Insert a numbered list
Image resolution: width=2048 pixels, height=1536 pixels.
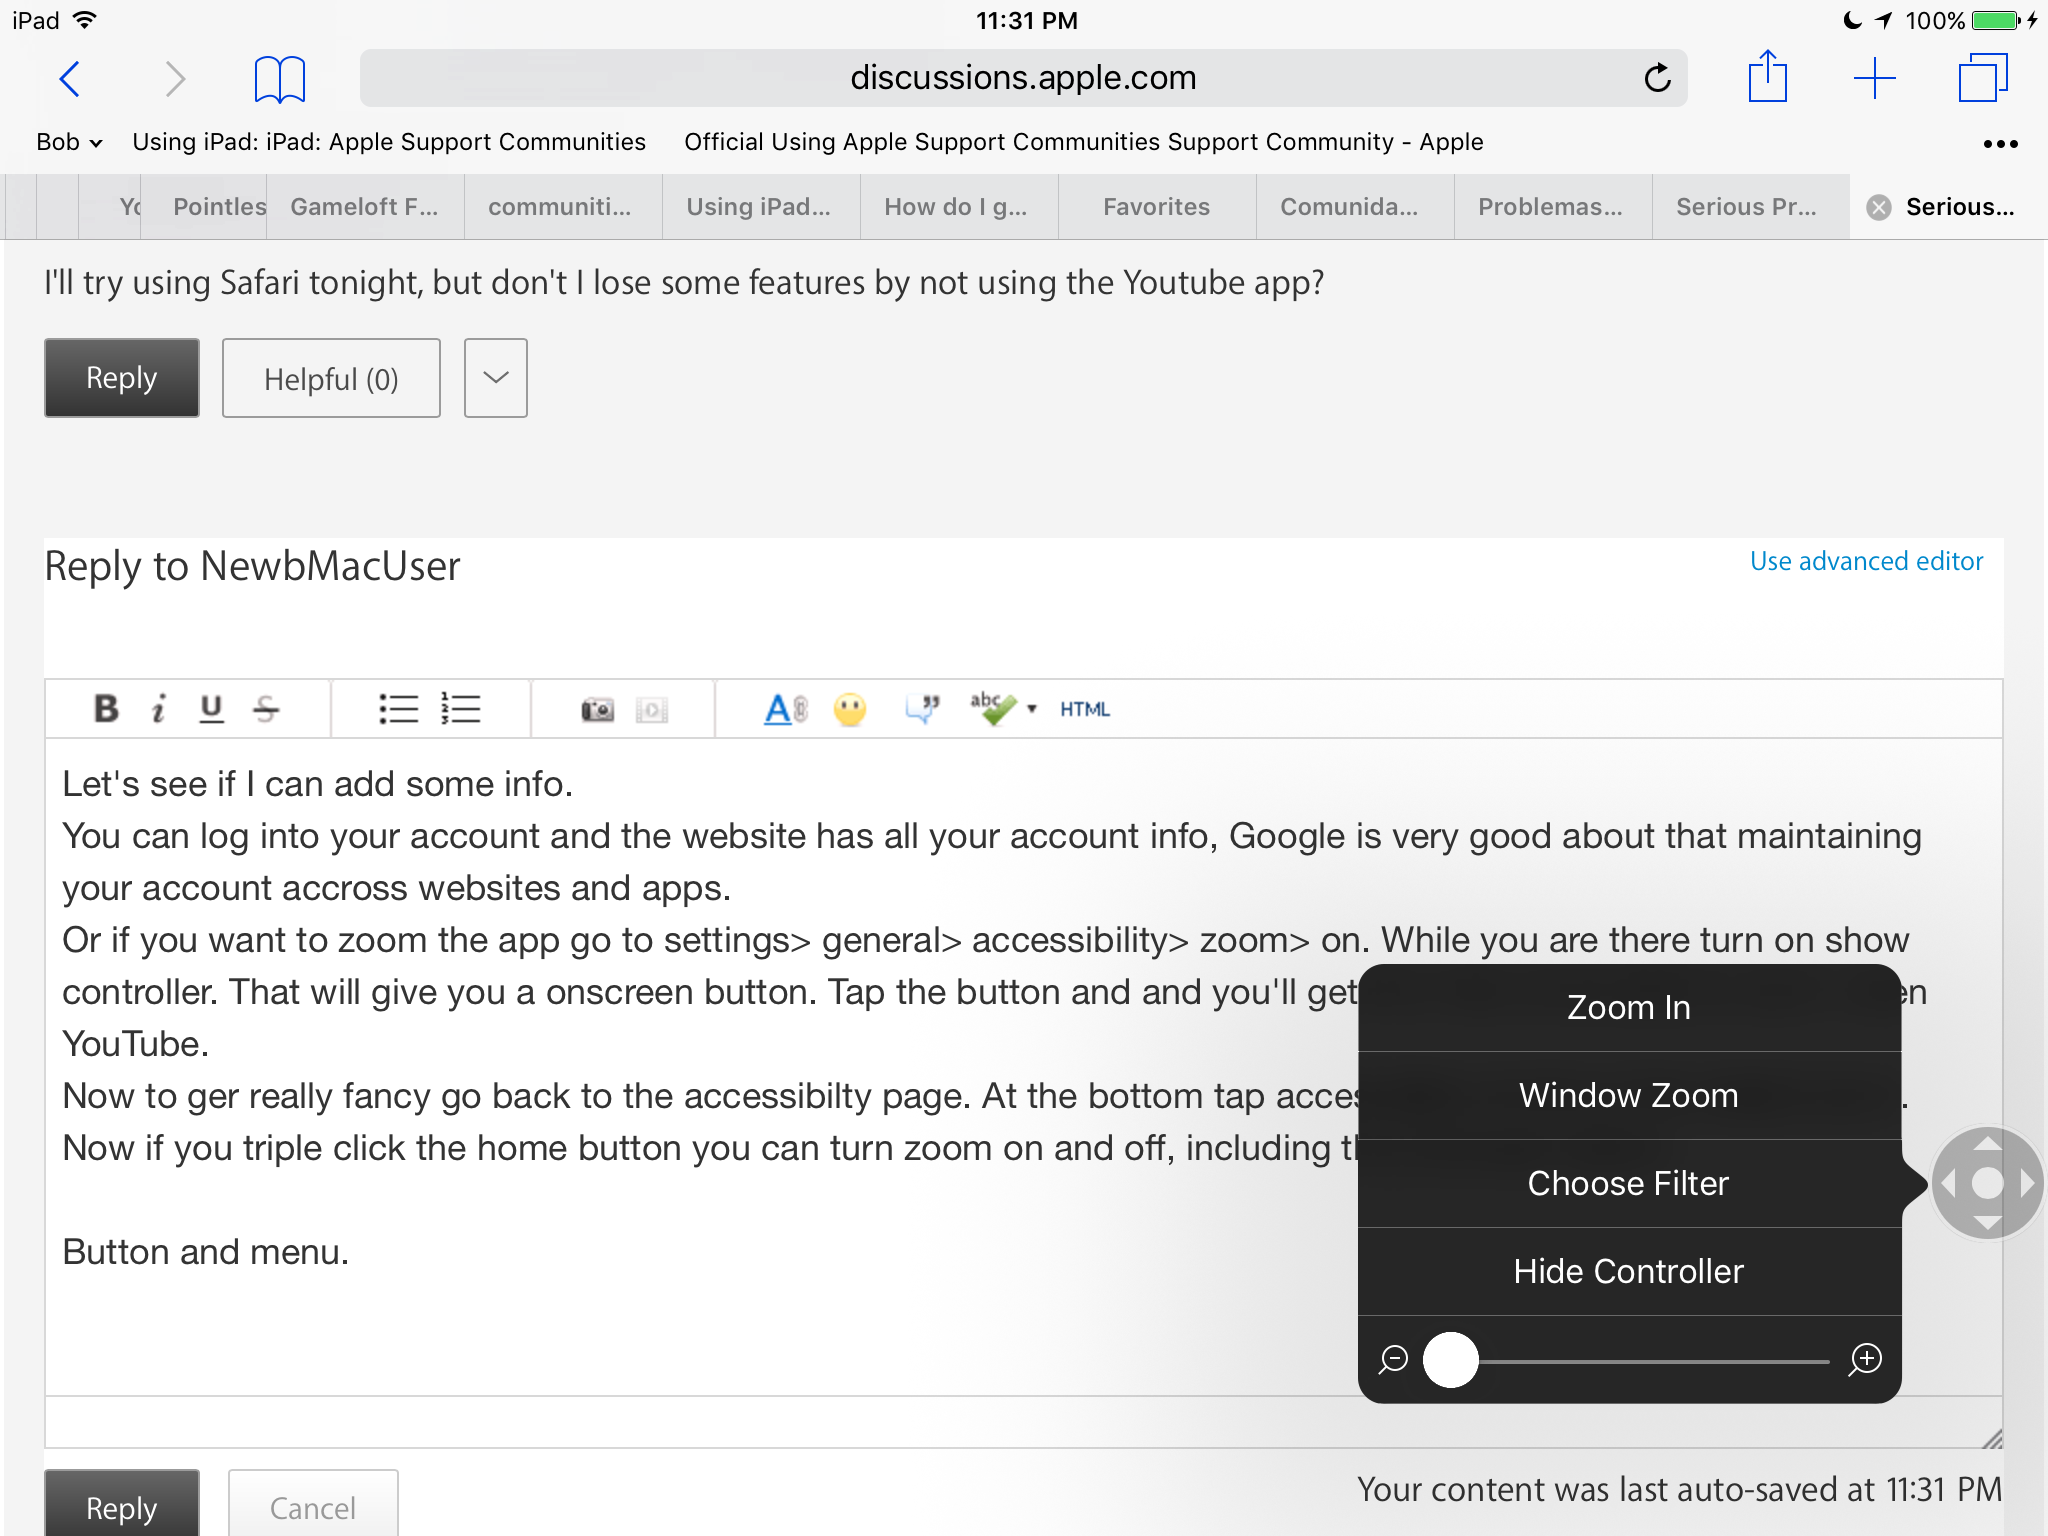pos(461,709)
